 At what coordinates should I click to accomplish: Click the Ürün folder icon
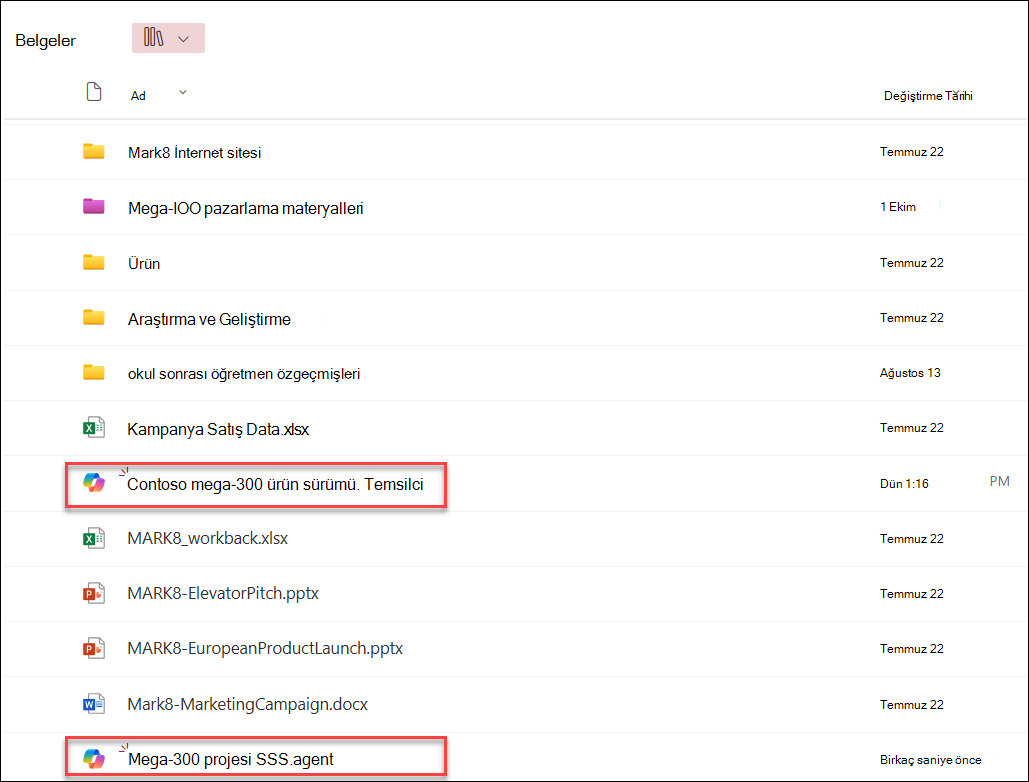(x=94, y=262)
